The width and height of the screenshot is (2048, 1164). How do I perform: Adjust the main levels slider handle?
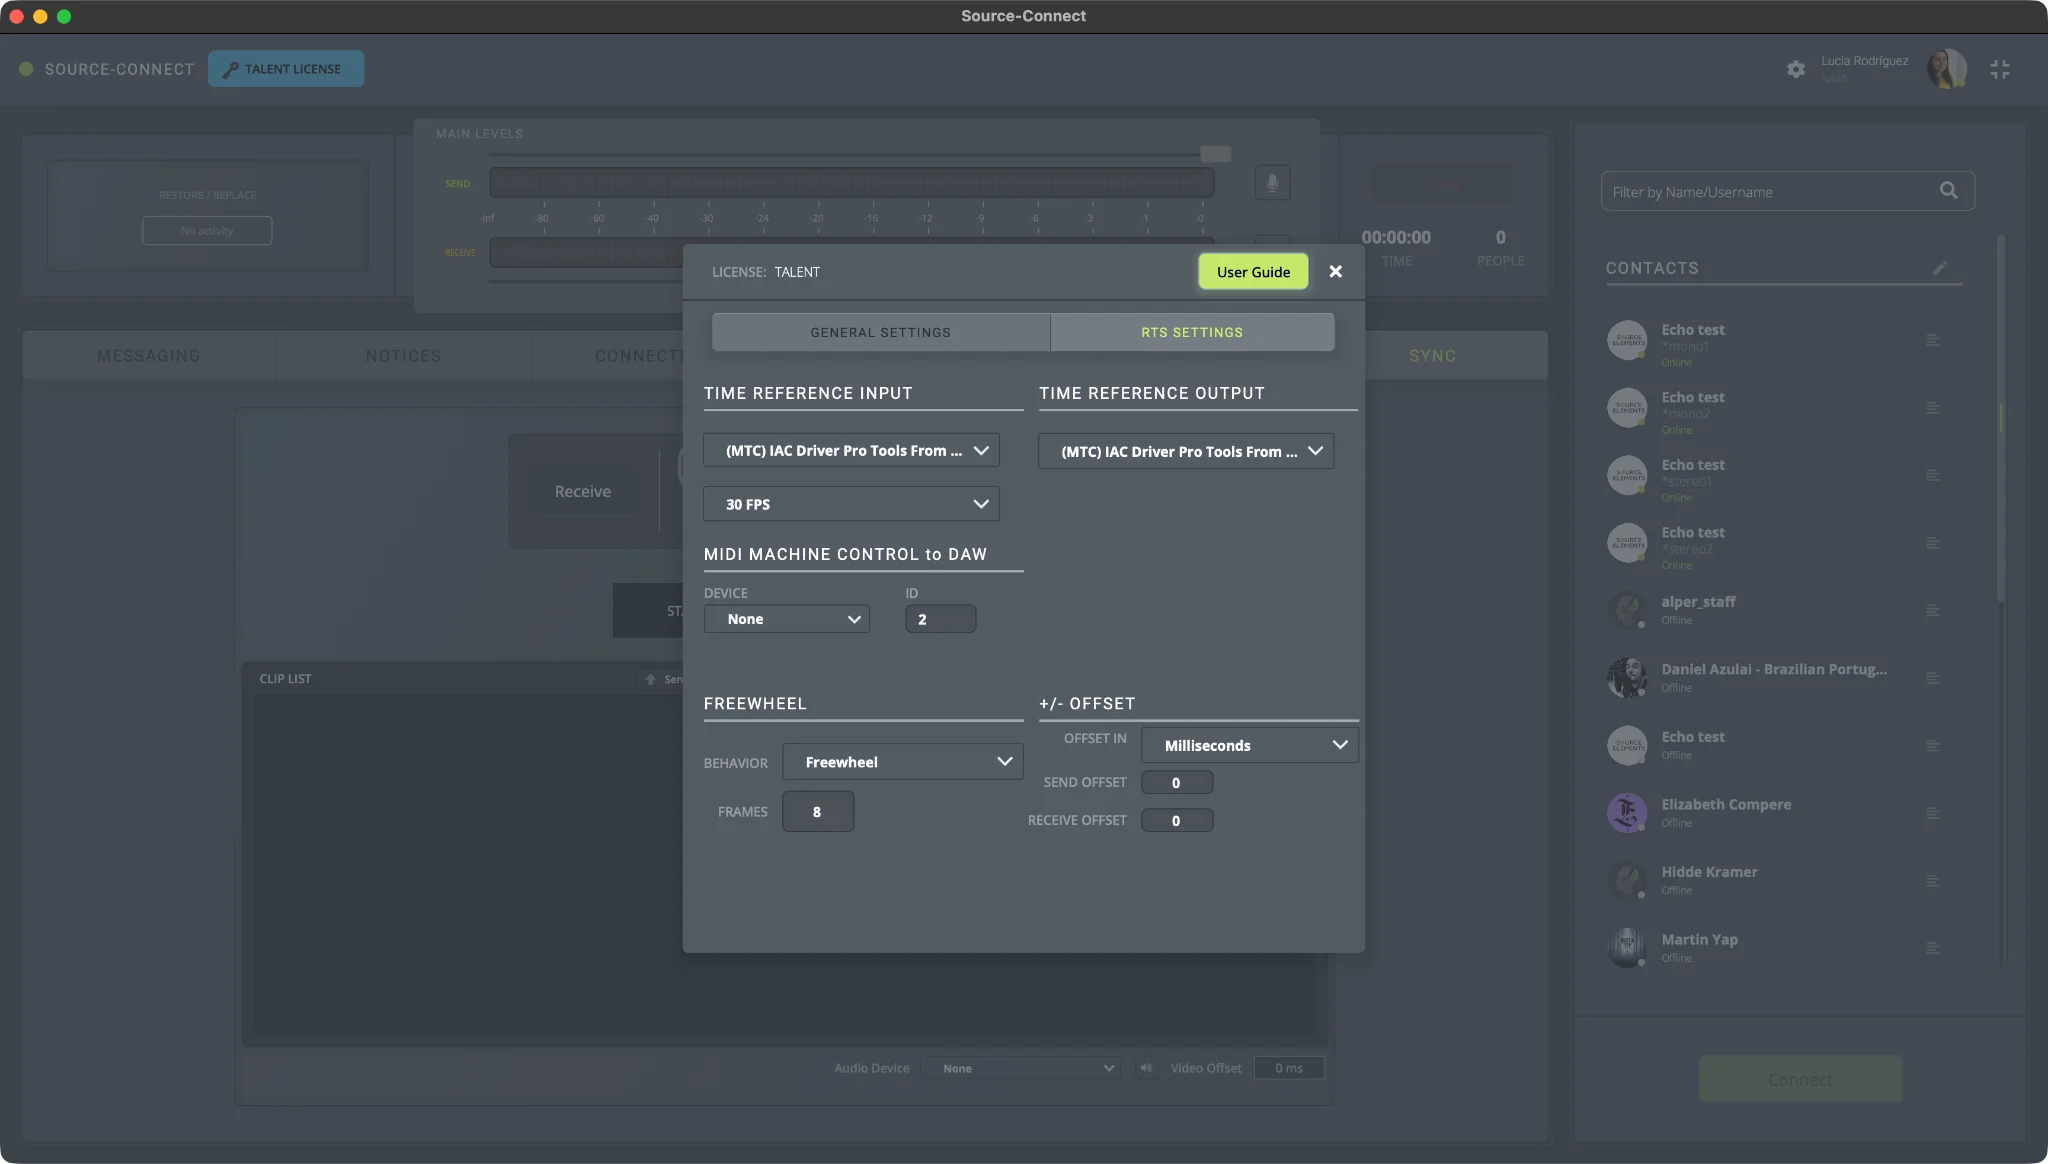pyautogui.click(x=1215, y=154)
